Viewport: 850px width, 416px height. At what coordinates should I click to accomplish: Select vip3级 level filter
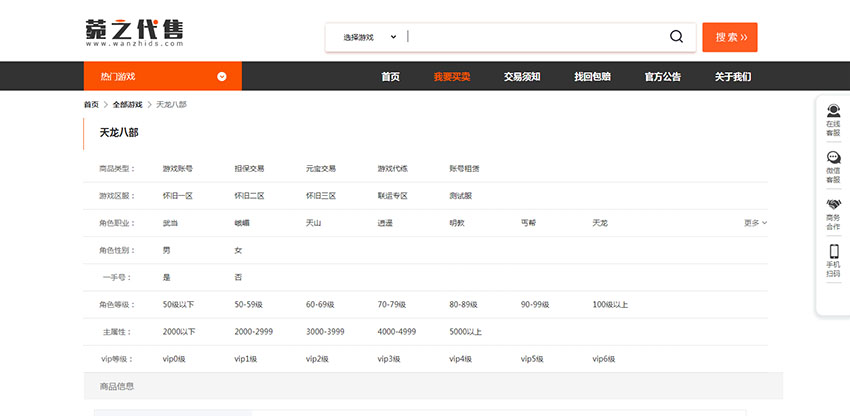(388, 359)
